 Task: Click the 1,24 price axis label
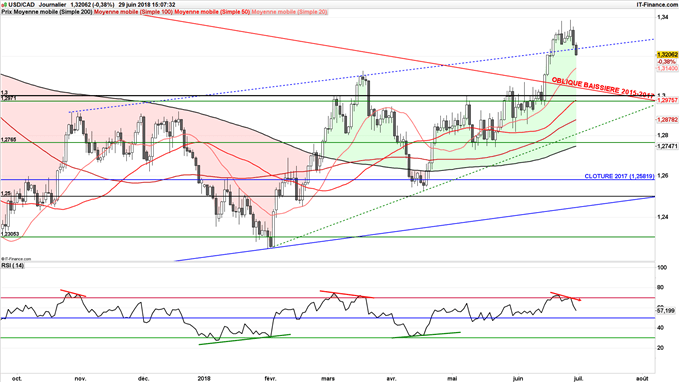(662, 217)
